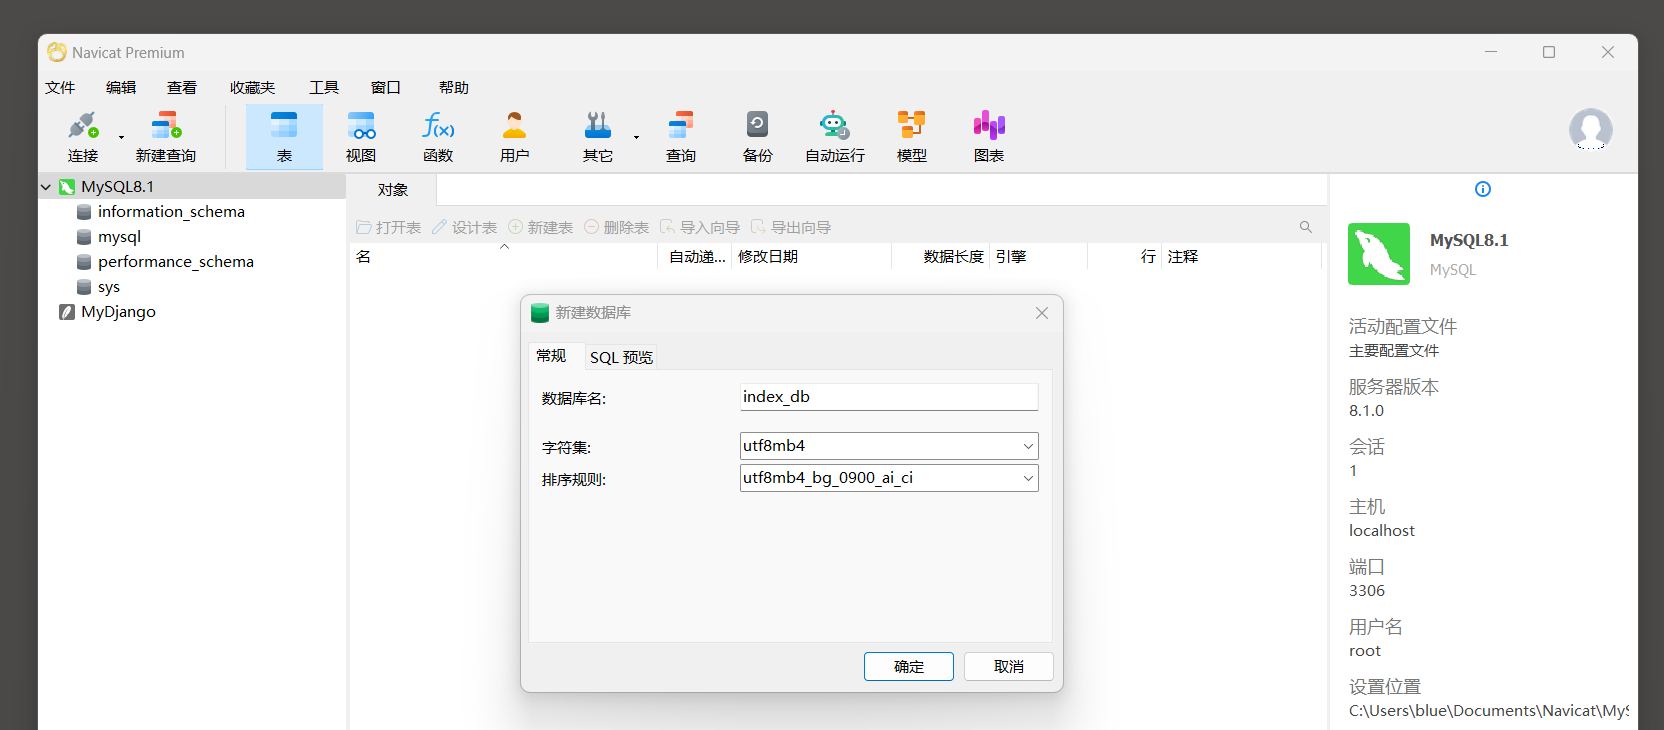The height and width of the screenshot is (730, 1664).
Task: Open the 备份 backup toolbar icon
Action: point(757,137)
